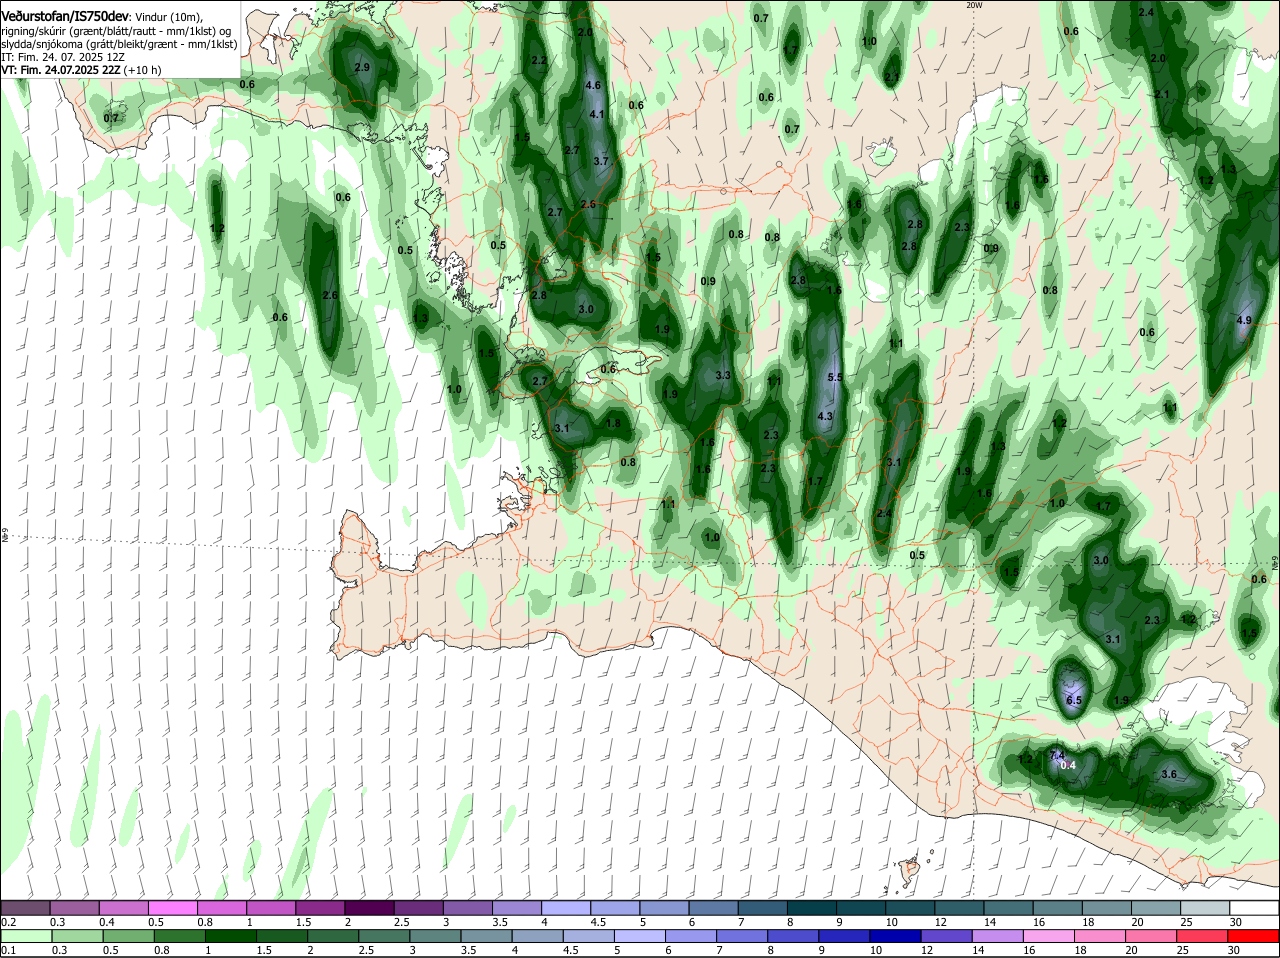Viewport: 1280px width, 958px height.
Task: Click the 7.4 precipitation value
Action: tap(1058, 754)
